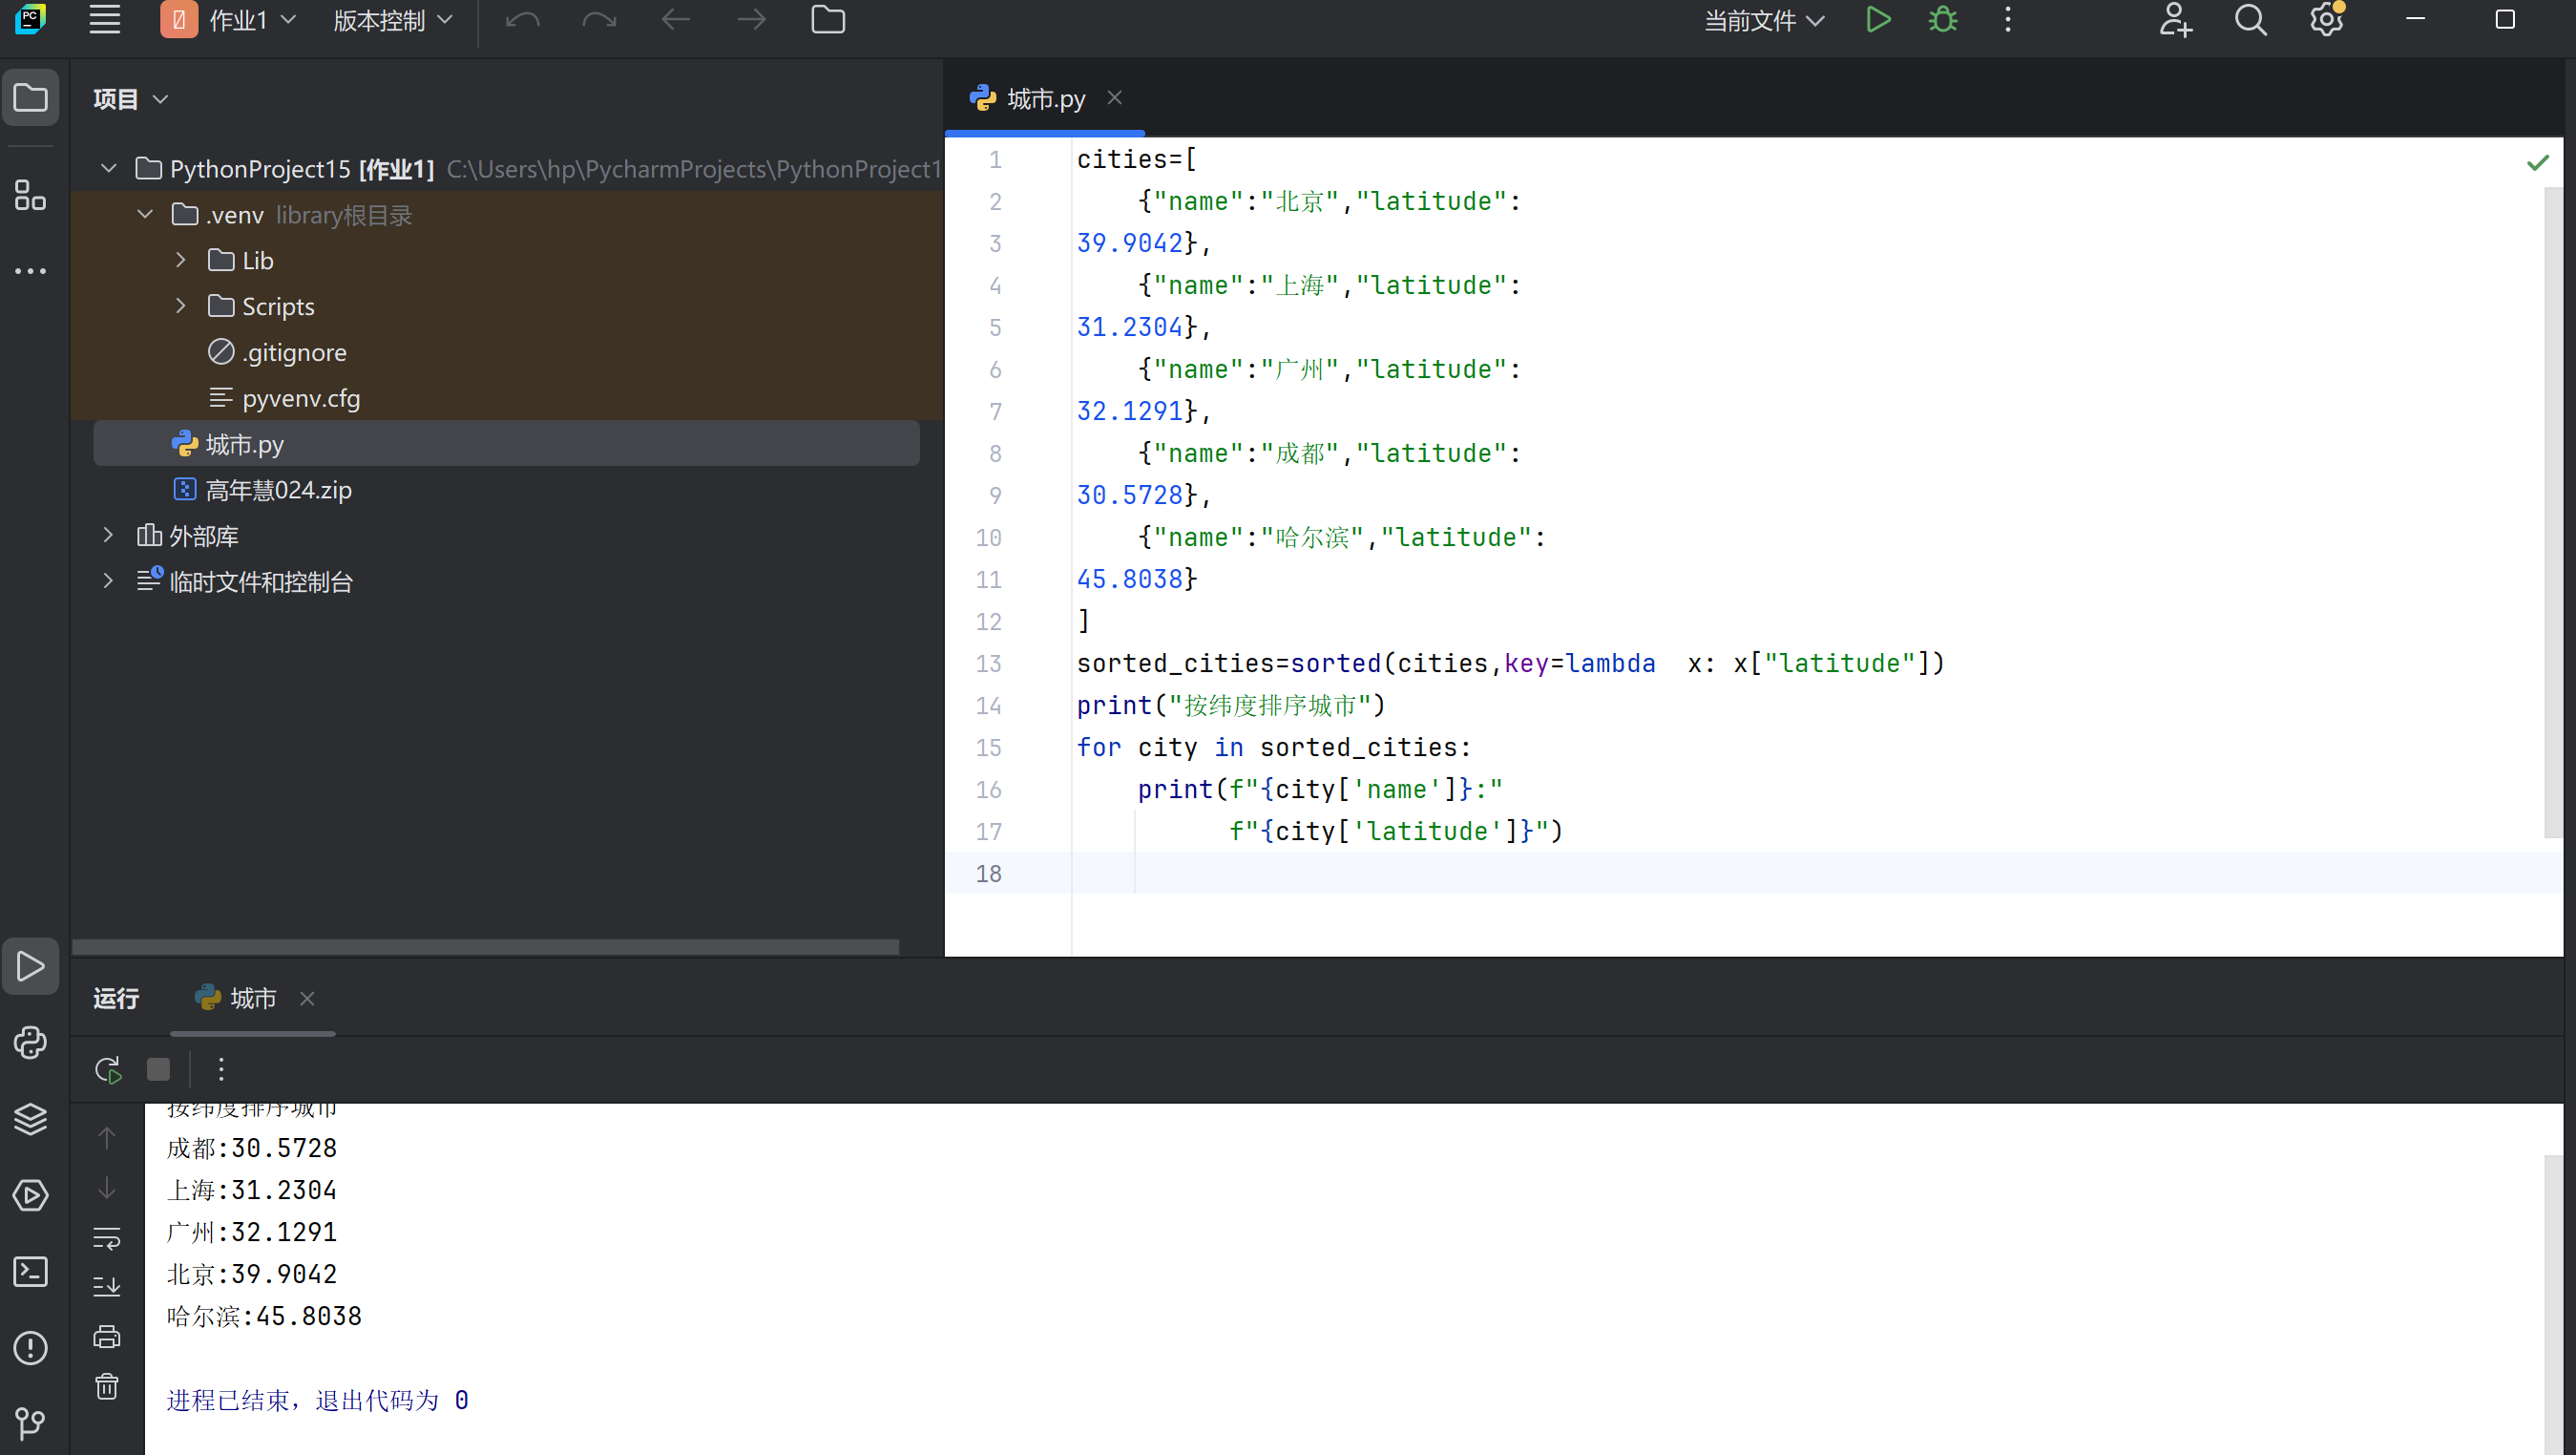The height and width of the screenshot is (1455, 2576).
Task: Open Code With Me user icon
Action: point(2175,20)
